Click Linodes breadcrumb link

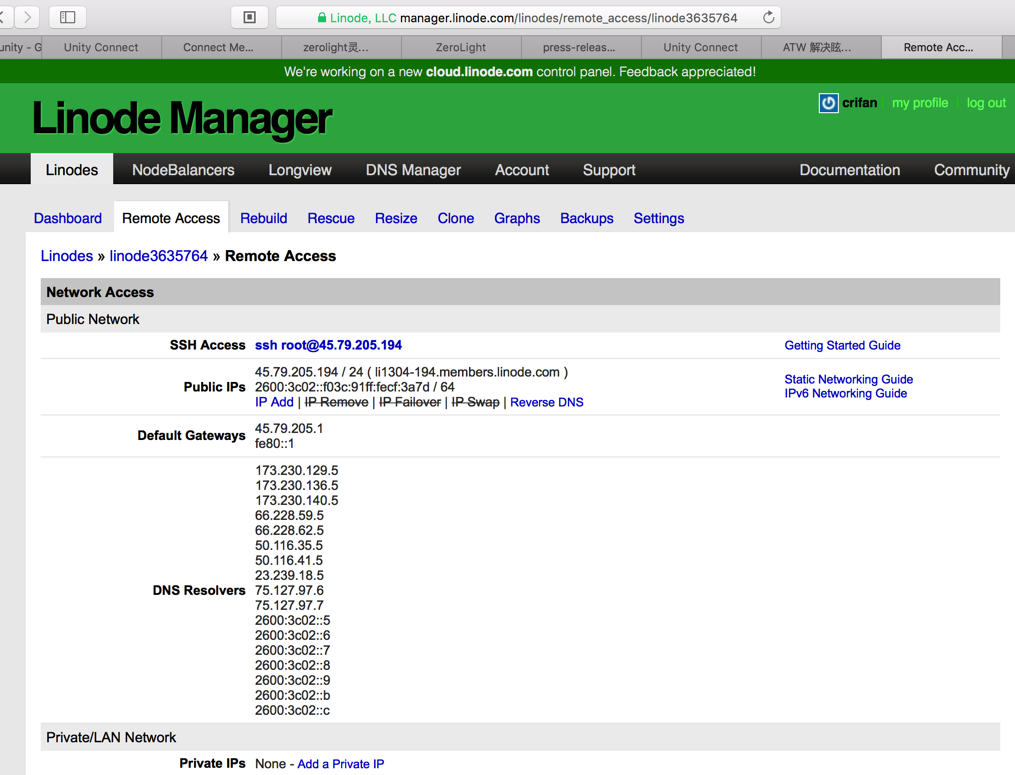67,256
